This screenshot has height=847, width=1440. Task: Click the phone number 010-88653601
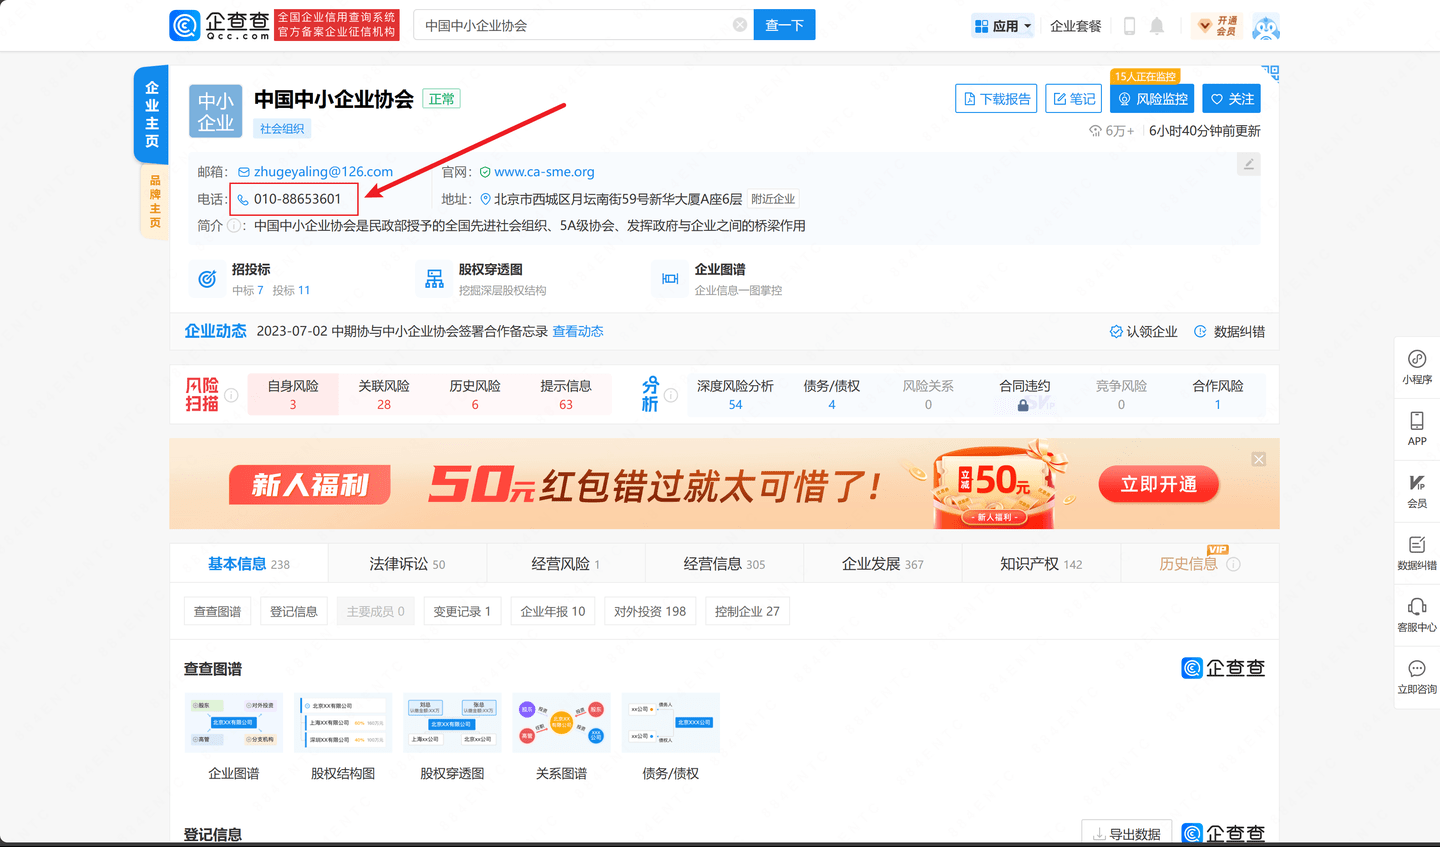point(297,199)
